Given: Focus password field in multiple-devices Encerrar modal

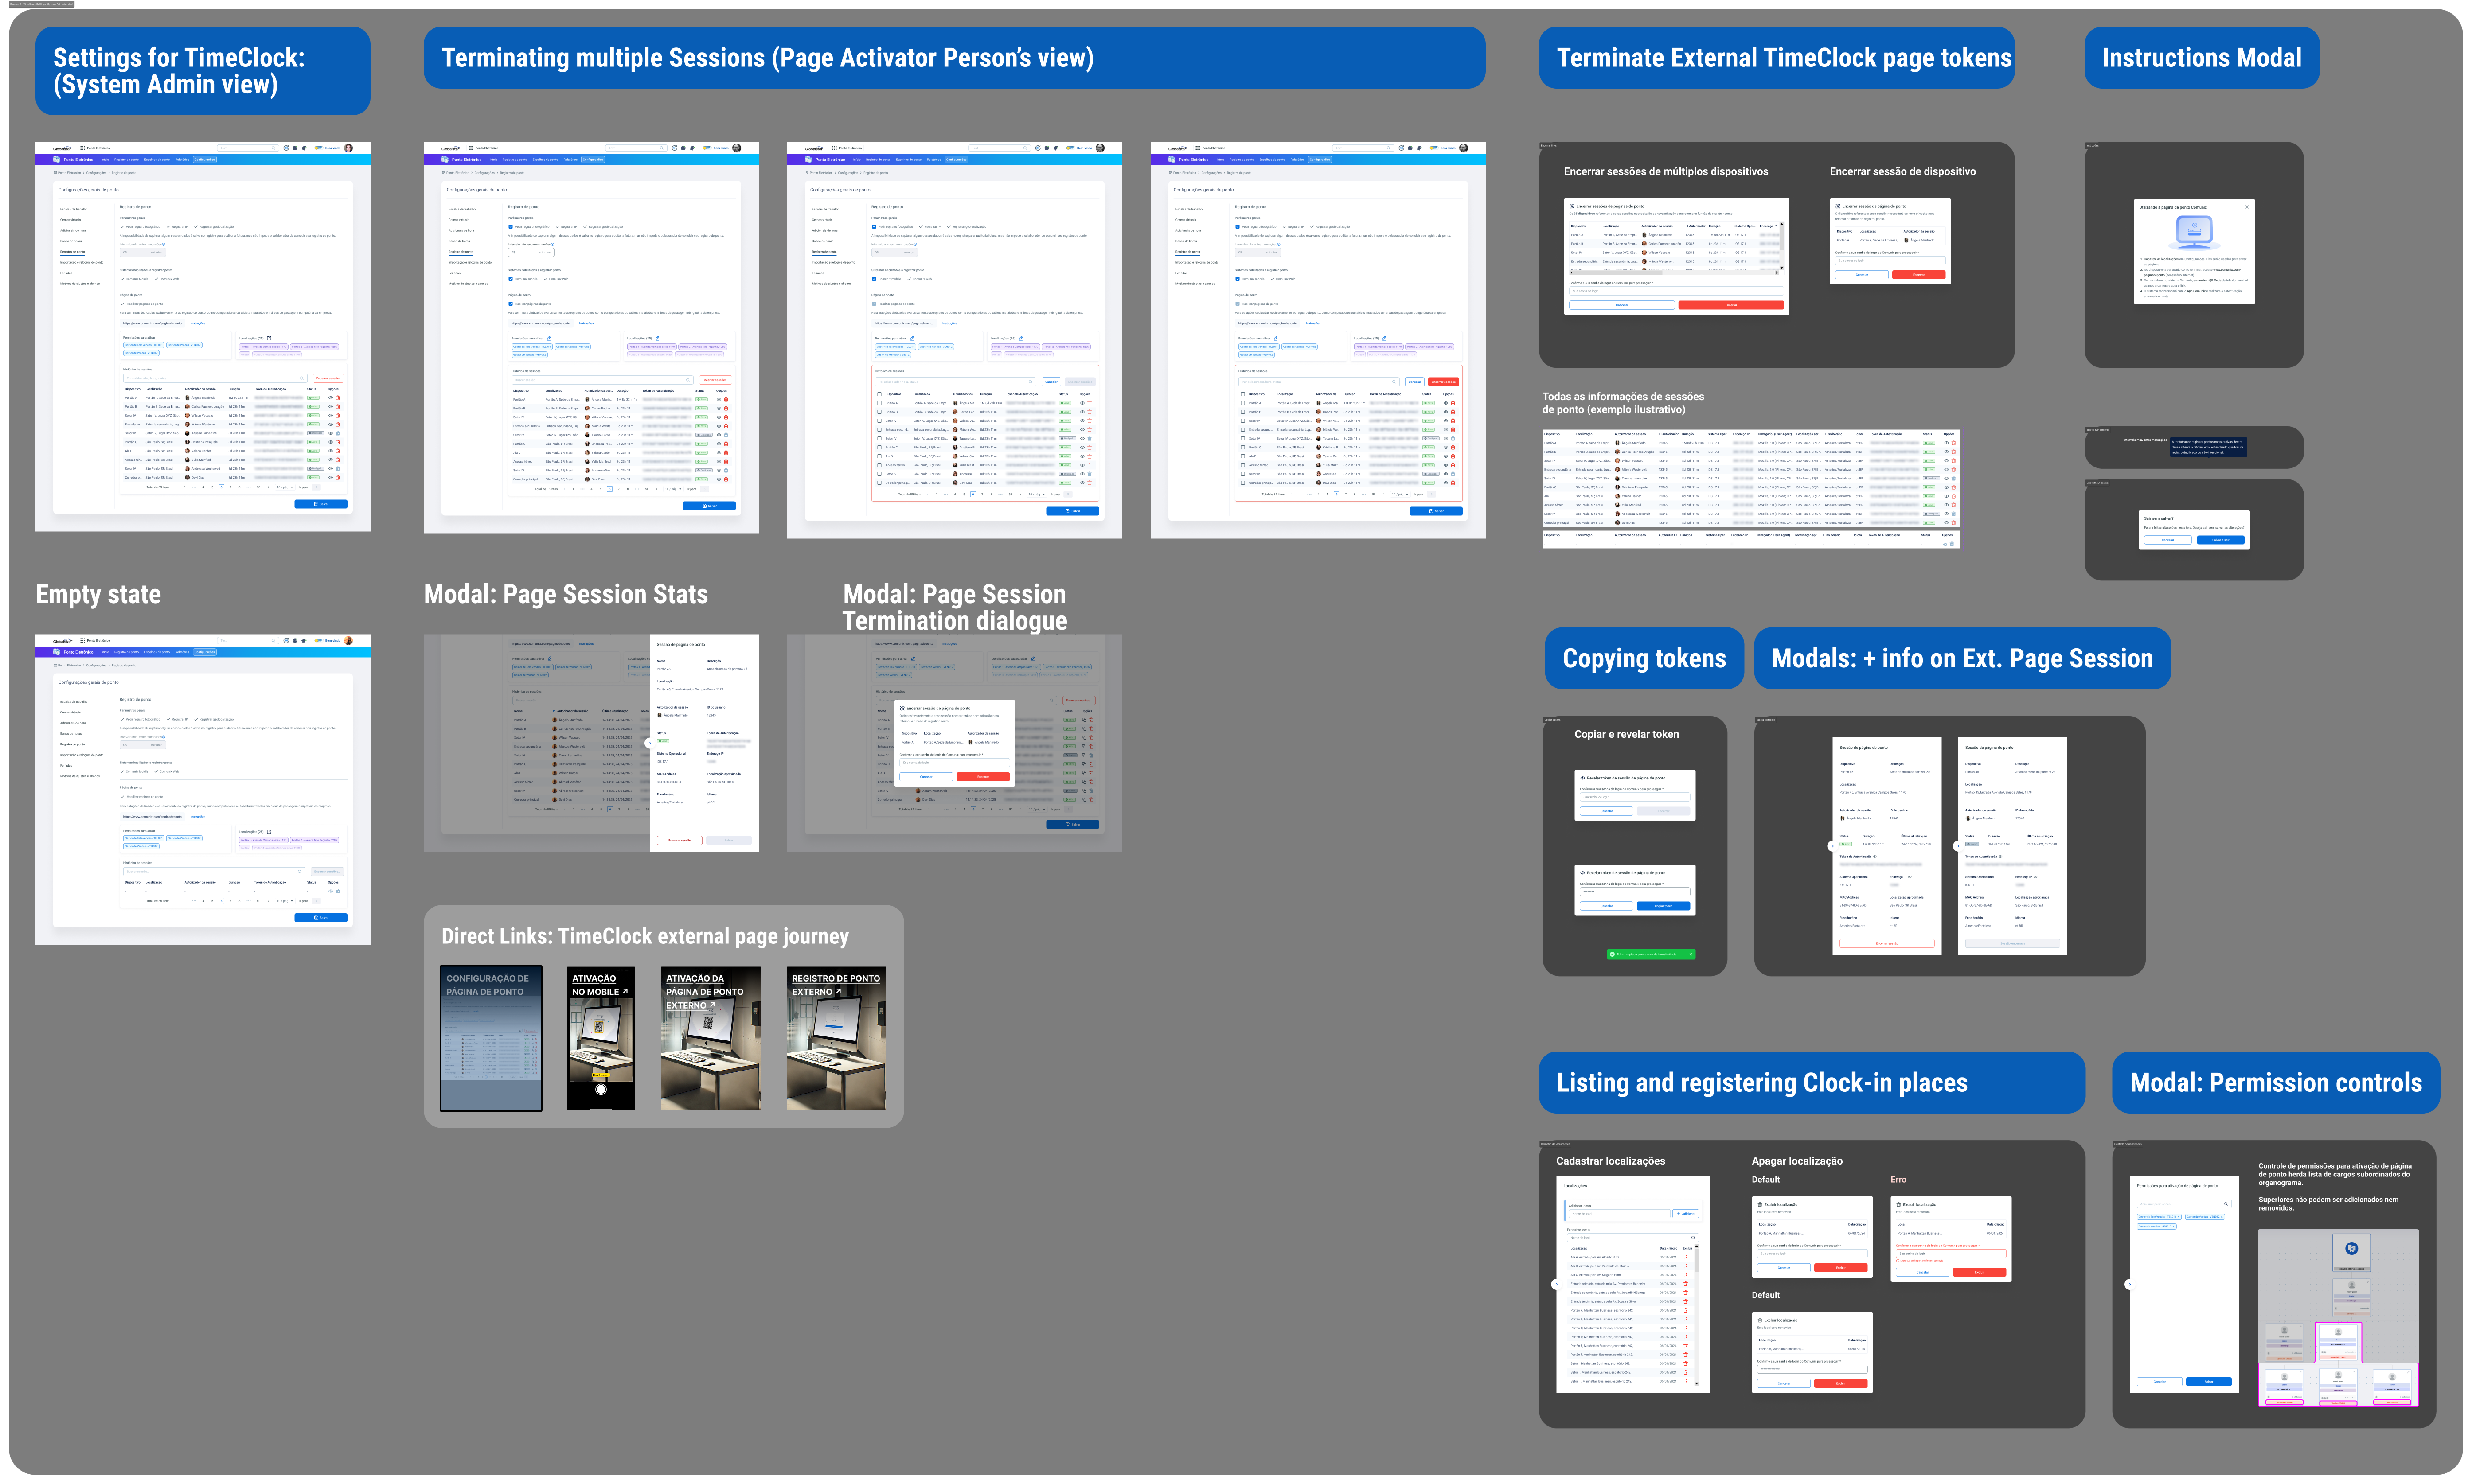Looking at the screenshot, I should 1677,291.
